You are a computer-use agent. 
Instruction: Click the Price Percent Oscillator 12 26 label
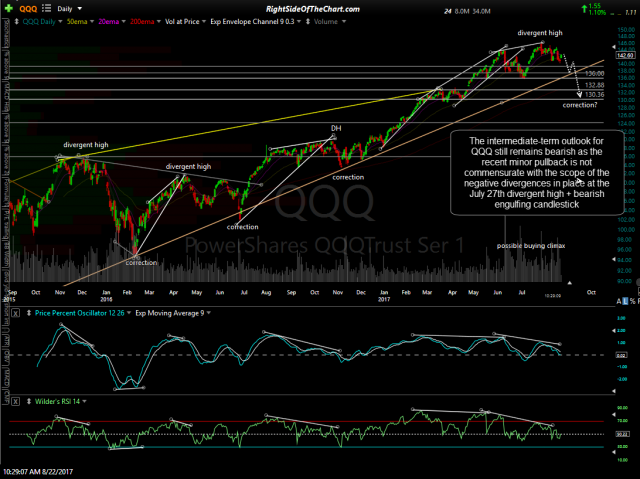tap(80, 313)
